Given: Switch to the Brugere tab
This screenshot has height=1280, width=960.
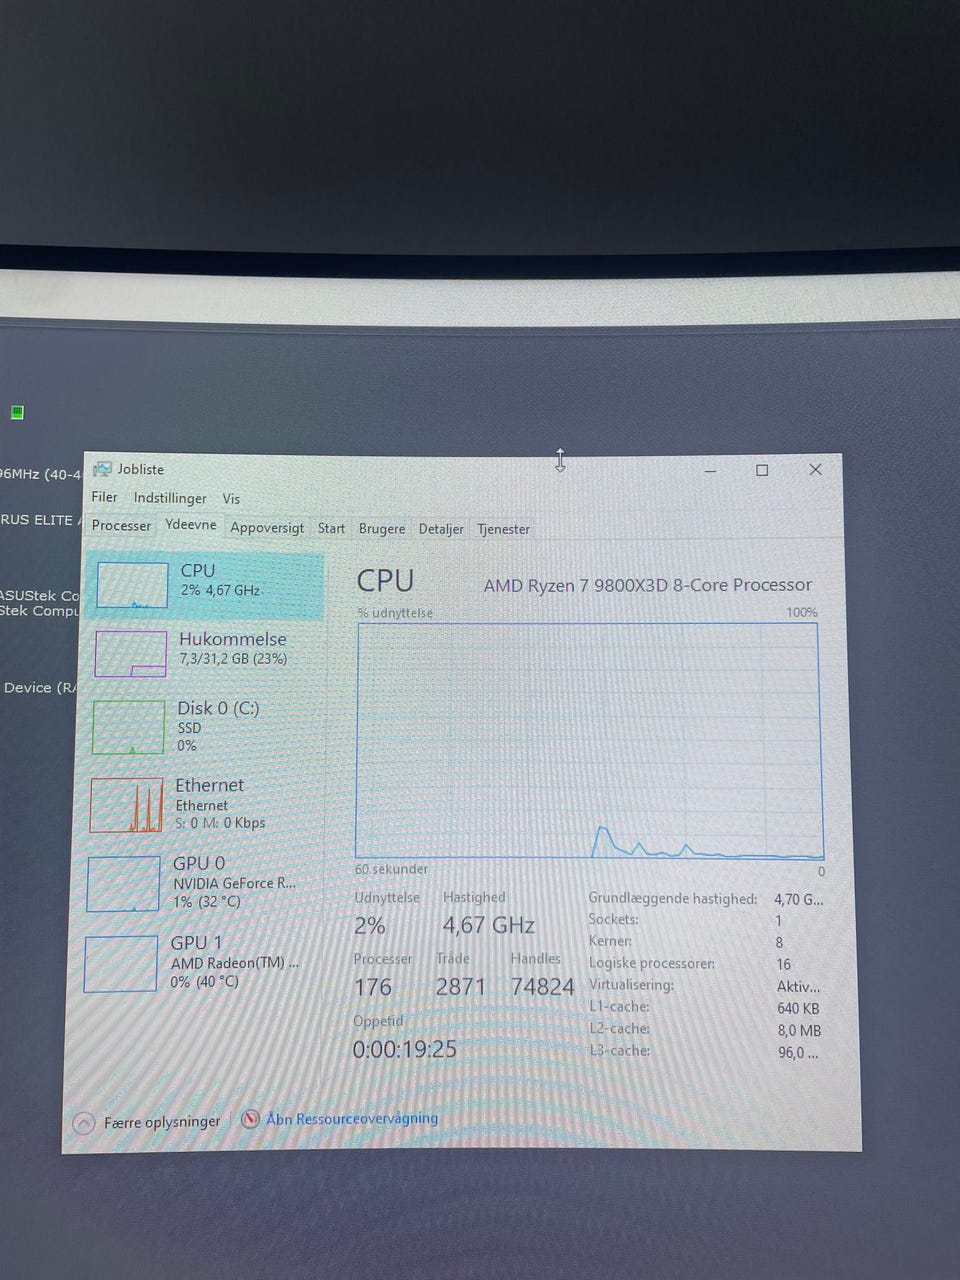Looking at the screenshot, I should point(382,529).
